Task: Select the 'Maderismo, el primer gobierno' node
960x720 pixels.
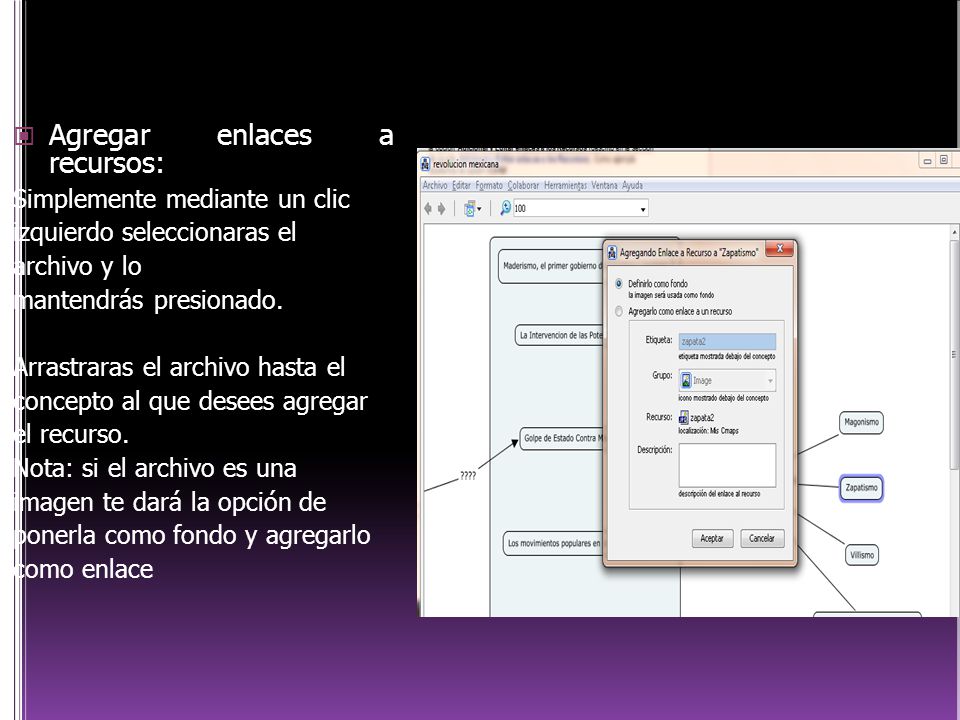Action: (x=550, y=266)
